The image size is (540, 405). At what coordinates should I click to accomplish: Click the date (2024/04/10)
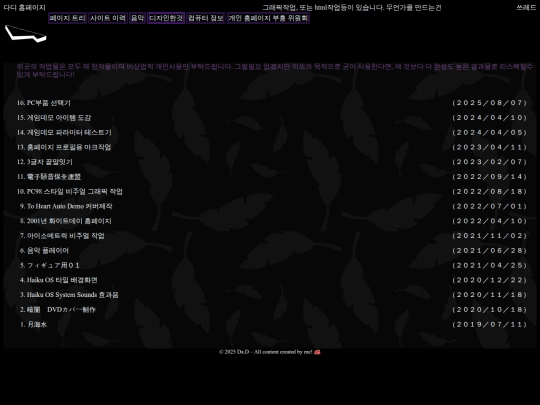[489, 118]
